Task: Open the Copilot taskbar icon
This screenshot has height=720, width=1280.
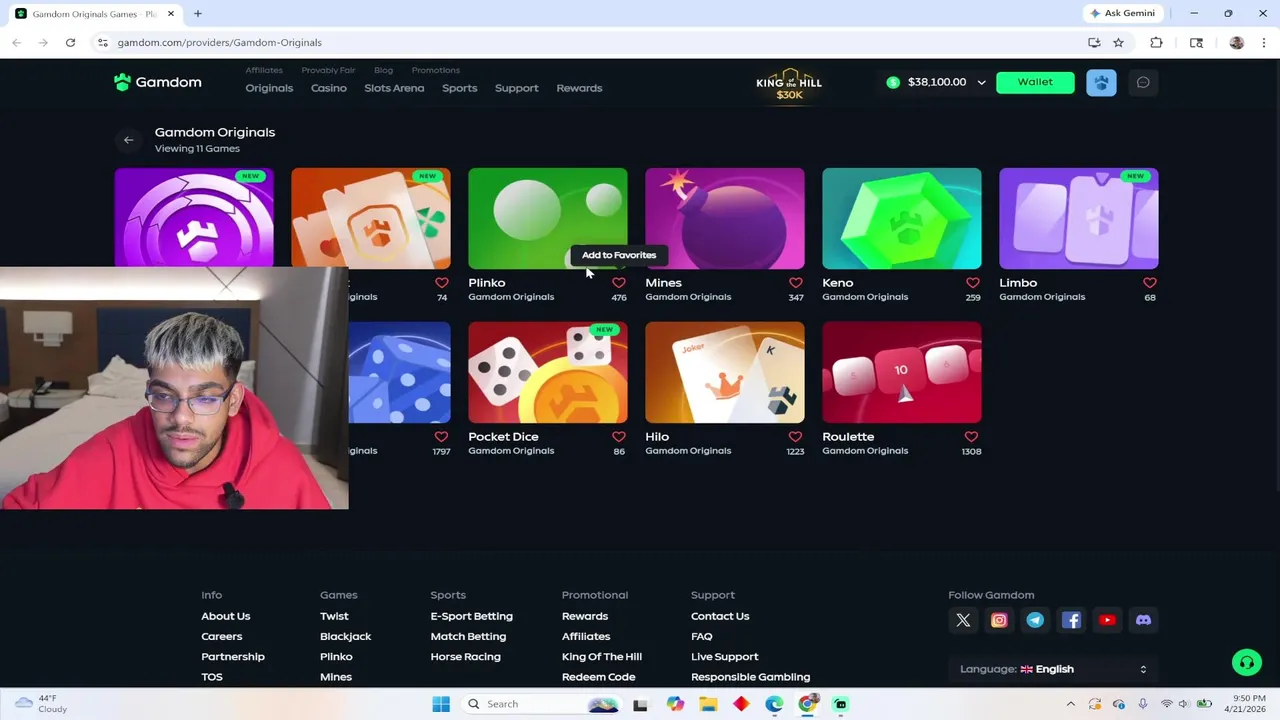Action: pyautogui.click(x=675, y=704)
